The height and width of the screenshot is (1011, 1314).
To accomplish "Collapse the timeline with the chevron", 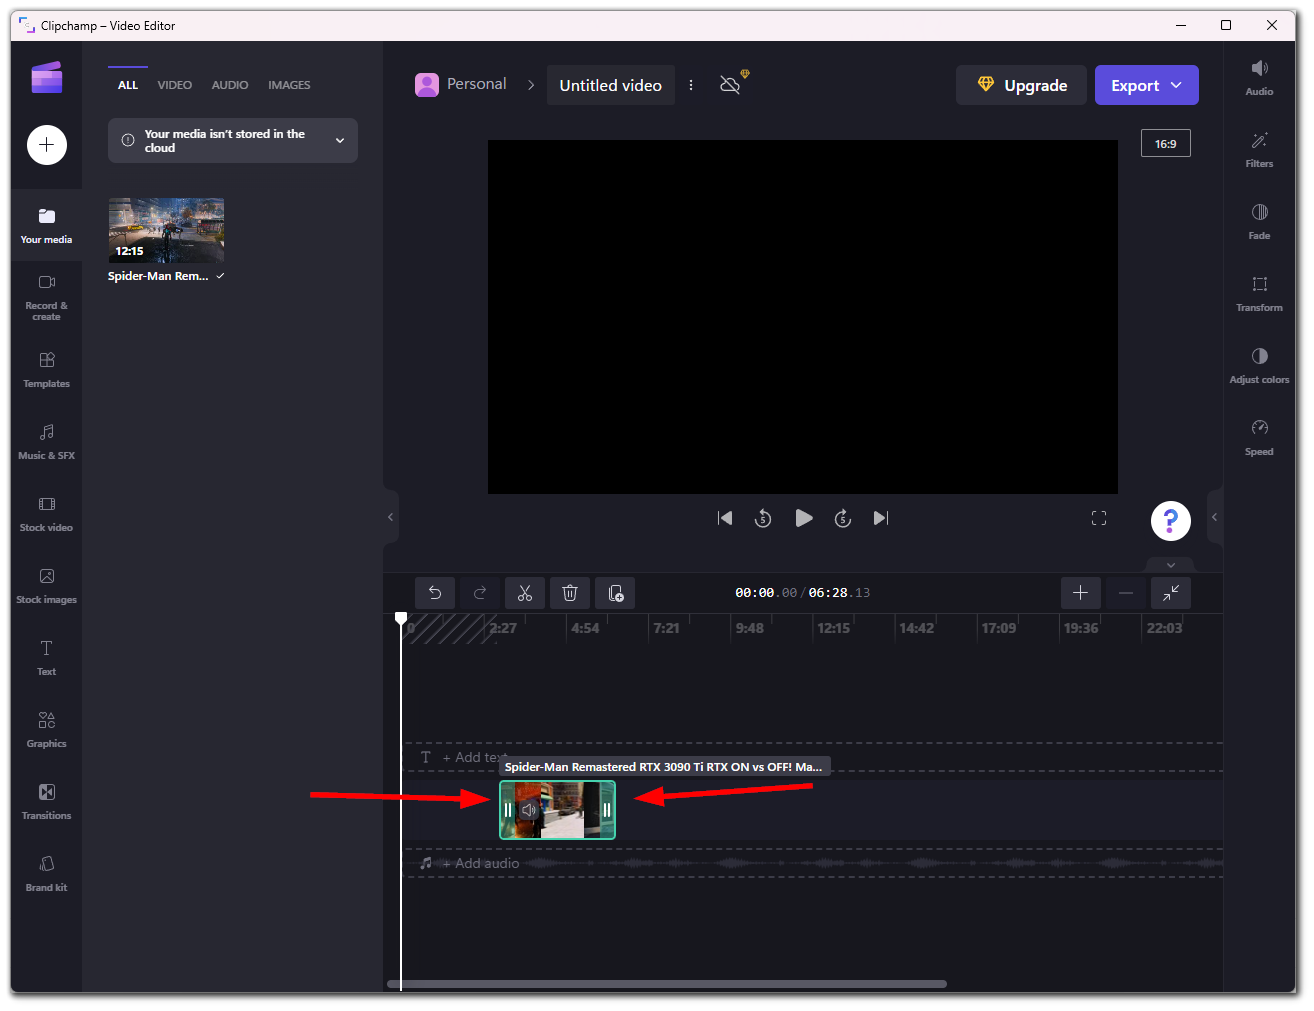I will (x=1171, y=565).
